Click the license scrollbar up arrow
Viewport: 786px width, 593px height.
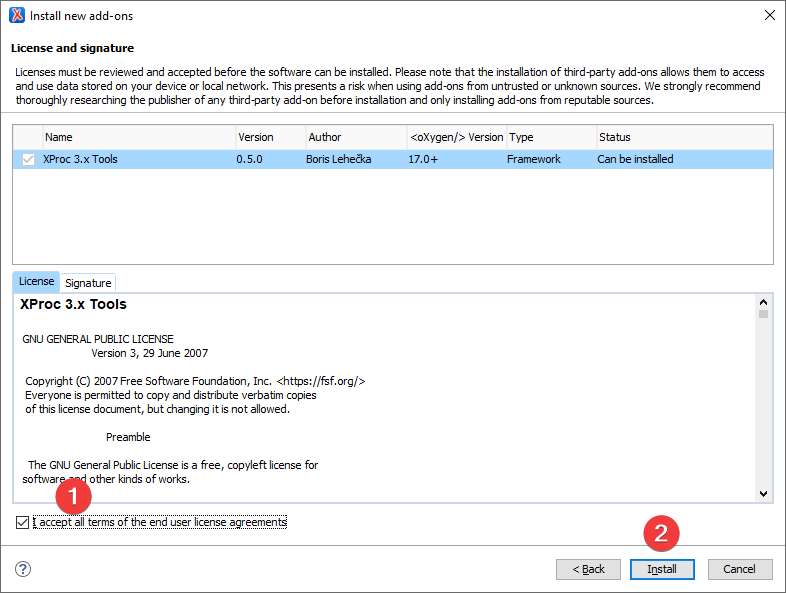[x=763, y=302]
